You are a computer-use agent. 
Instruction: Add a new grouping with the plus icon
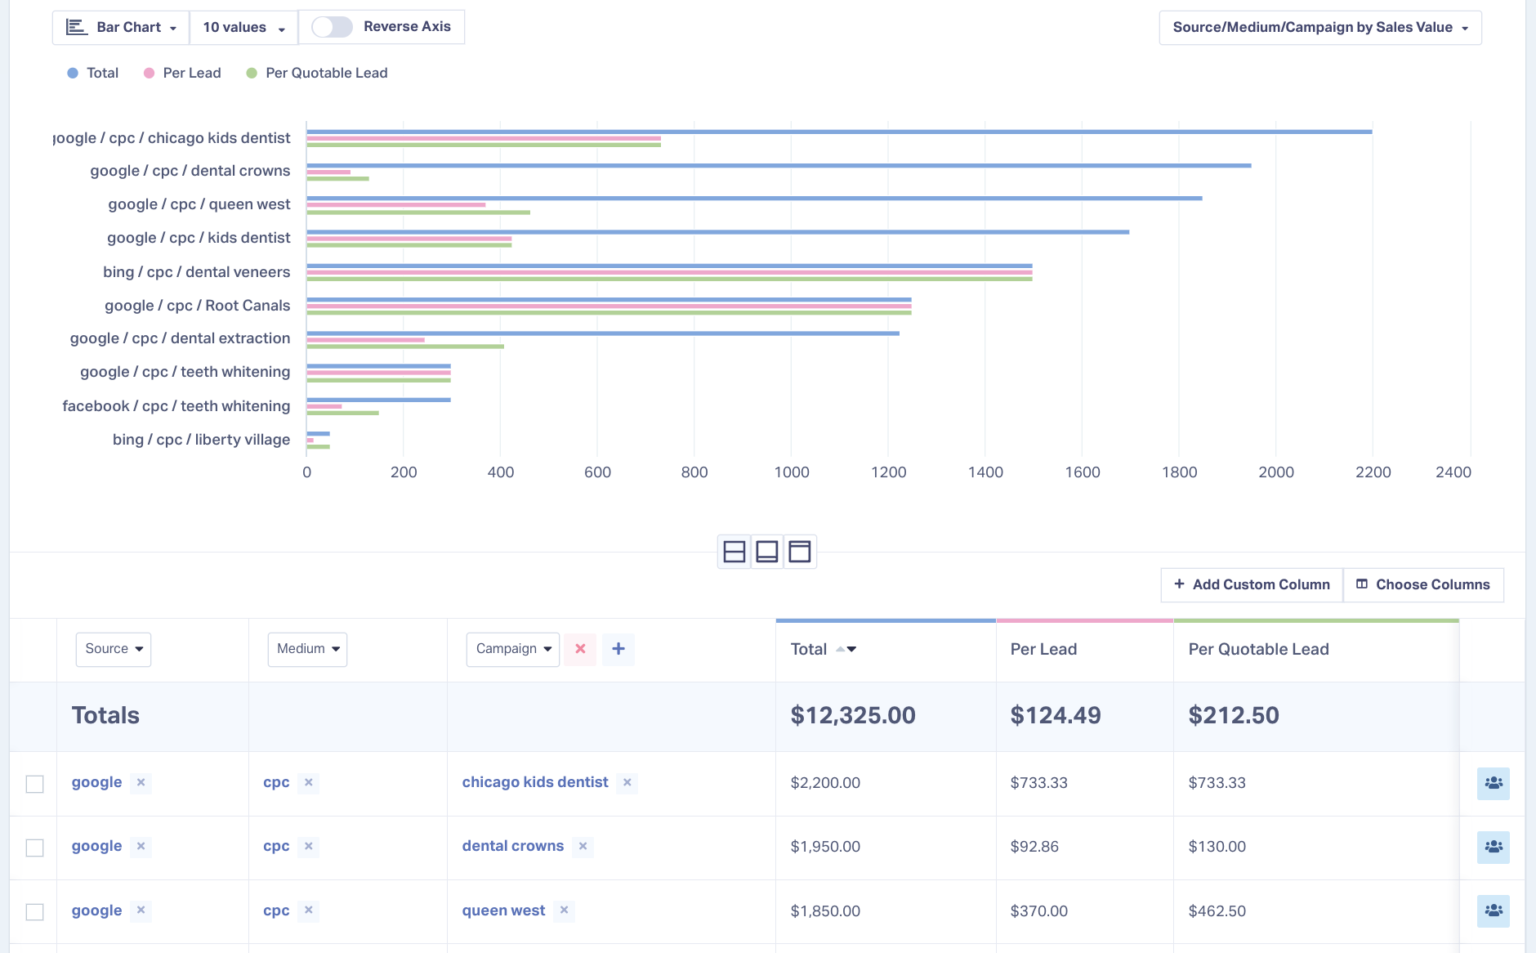point(618,649)
